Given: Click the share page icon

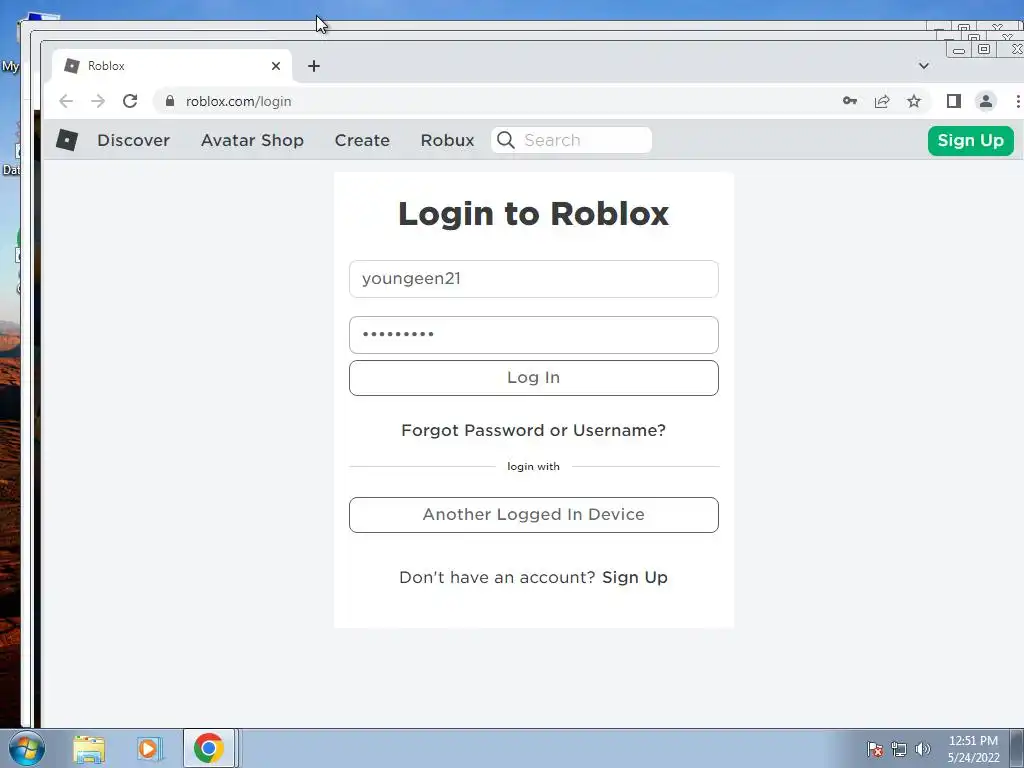Looking at the screenshot, I should 882,101.
